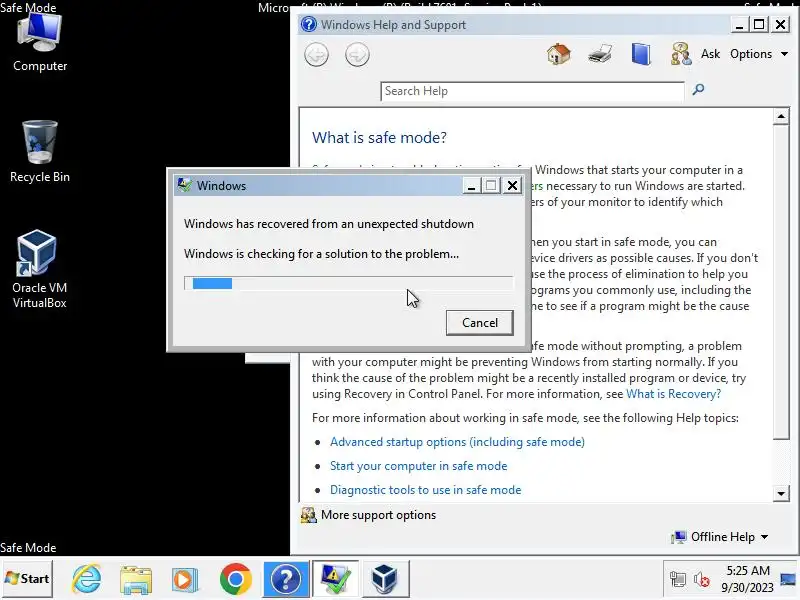Click the Help and Support title icon
The image size is (800, 600).
click(308, 24)
